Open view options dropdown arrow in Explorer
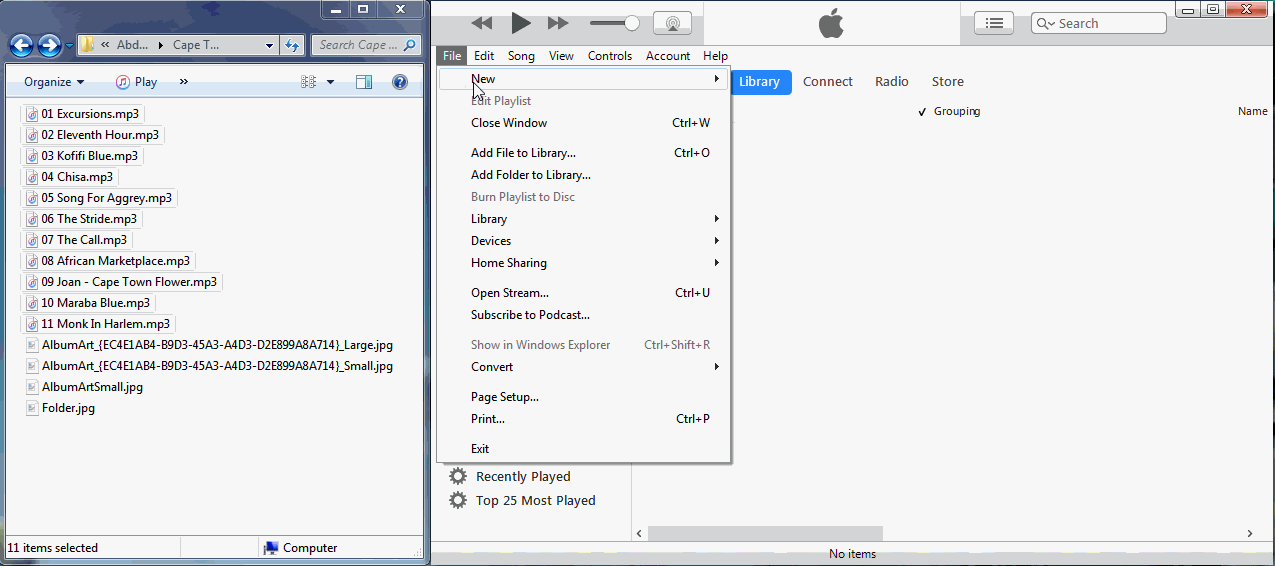The height and width of the screenshot is (566, 1275). click(x=331, y=82)
